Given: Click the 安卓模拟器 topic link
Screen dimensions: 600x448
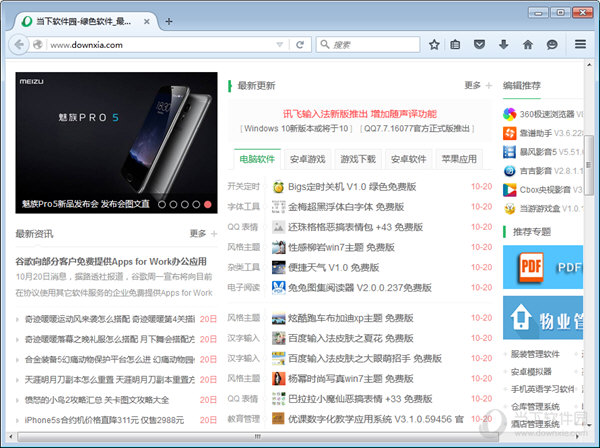Looking at the screenshot, I should pos(531,371).
